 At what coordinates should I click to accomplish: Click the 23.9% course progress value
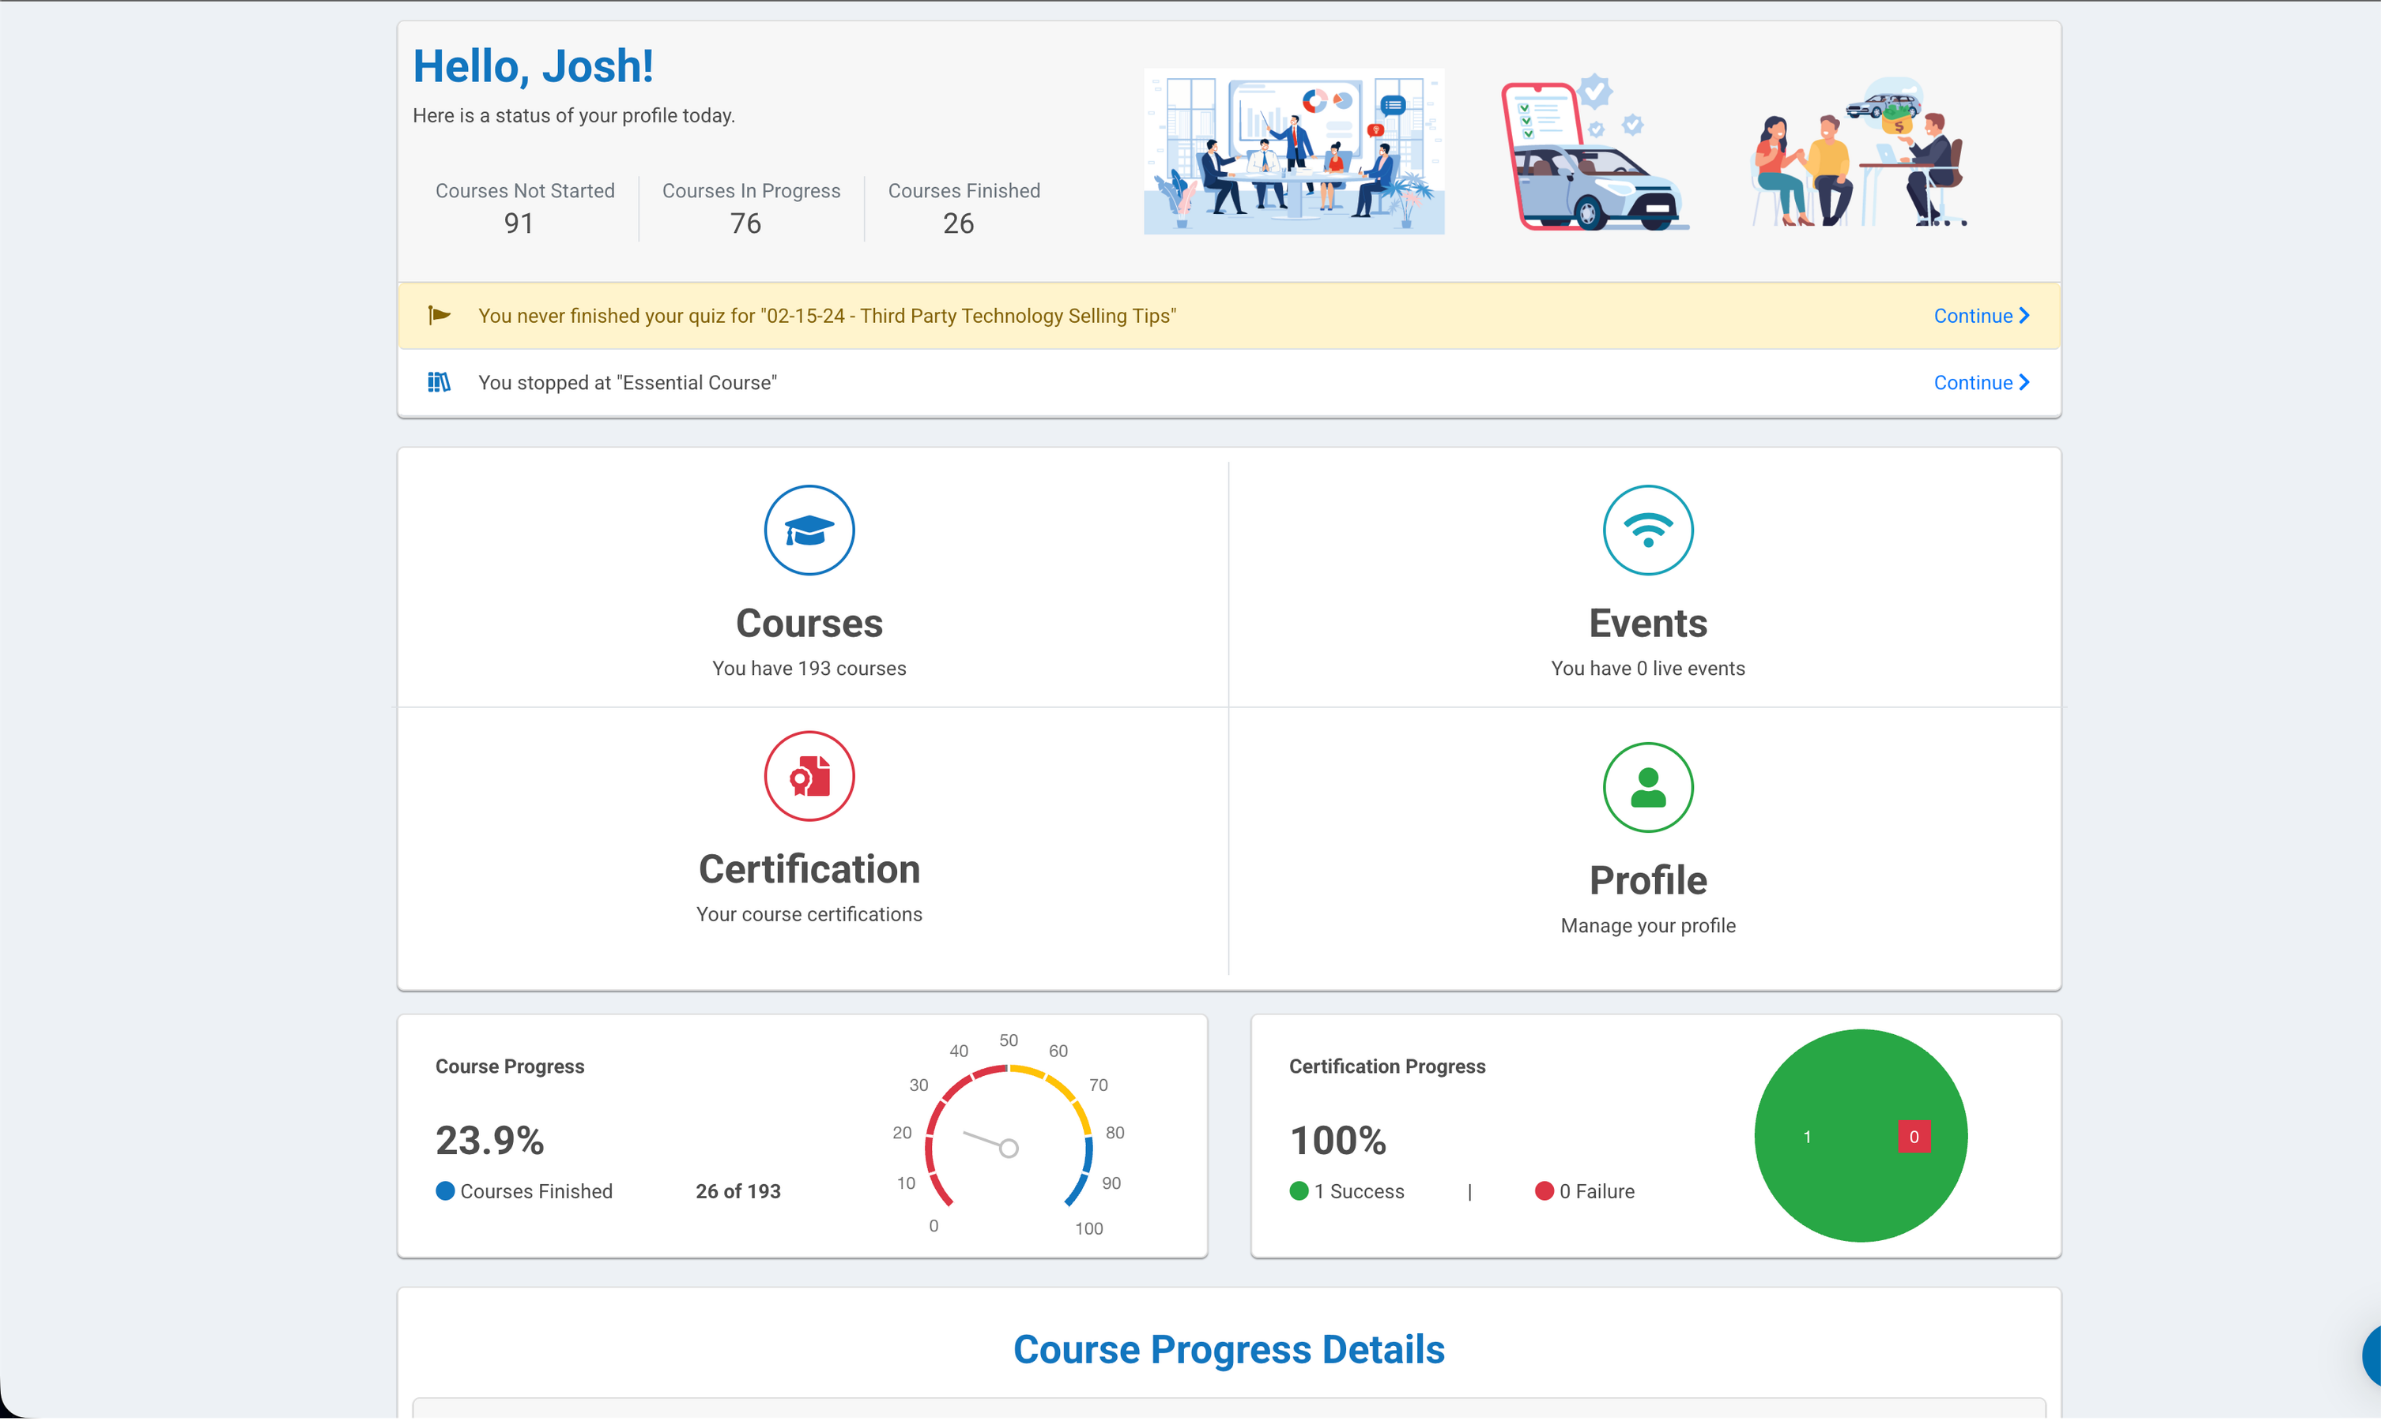490,1141
